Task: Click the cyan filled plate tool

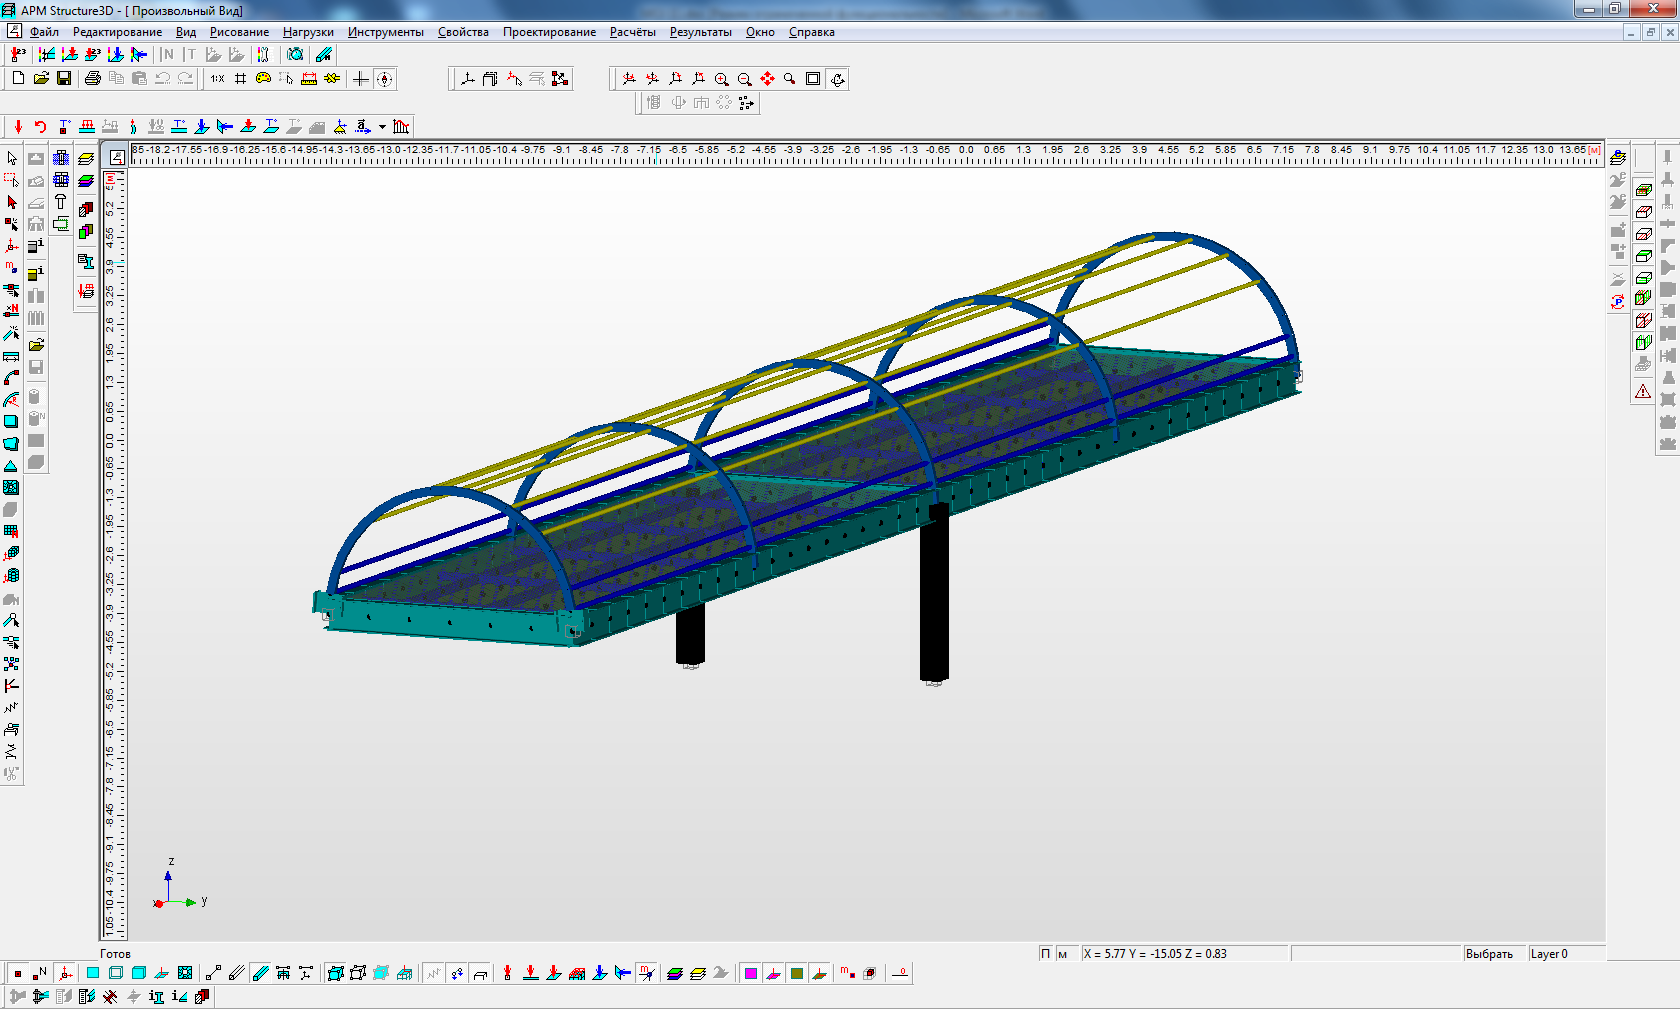Action: (x=11, y=422)
